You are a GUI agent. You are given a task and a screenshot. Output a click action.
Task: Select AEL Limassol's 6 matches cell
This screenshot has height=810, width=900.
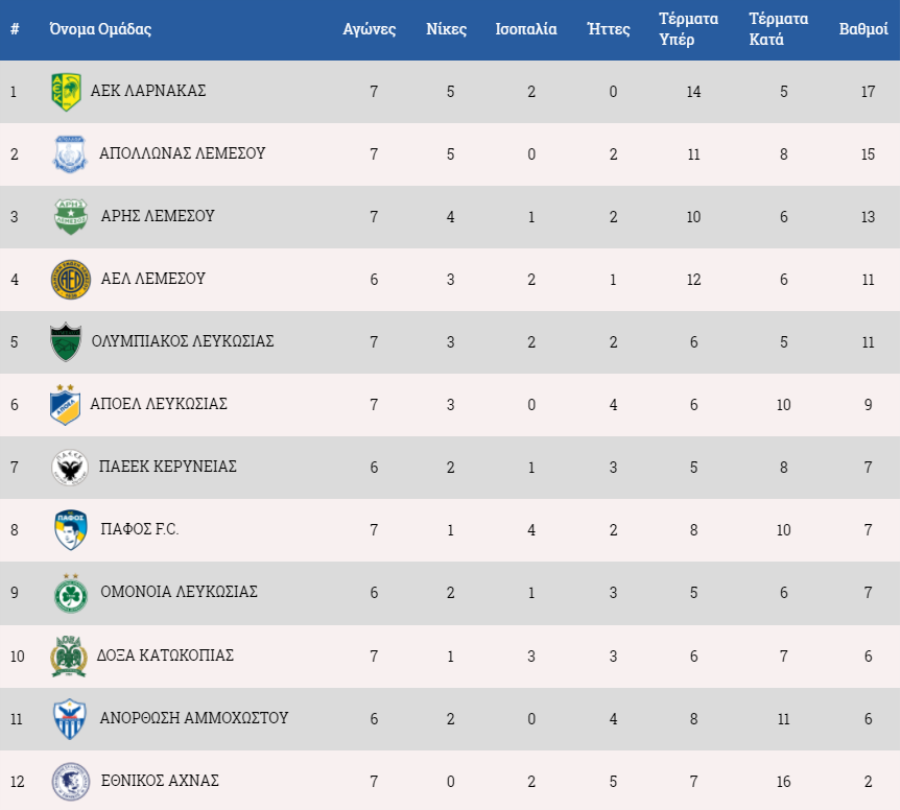374,280
